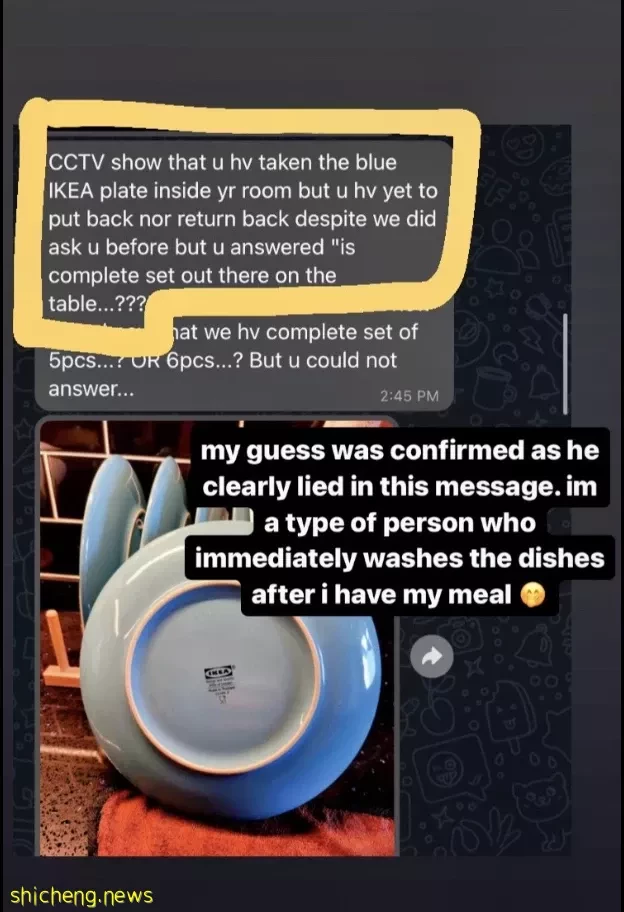Open the shicheng.news watermark link

click(x=81, y=895)
